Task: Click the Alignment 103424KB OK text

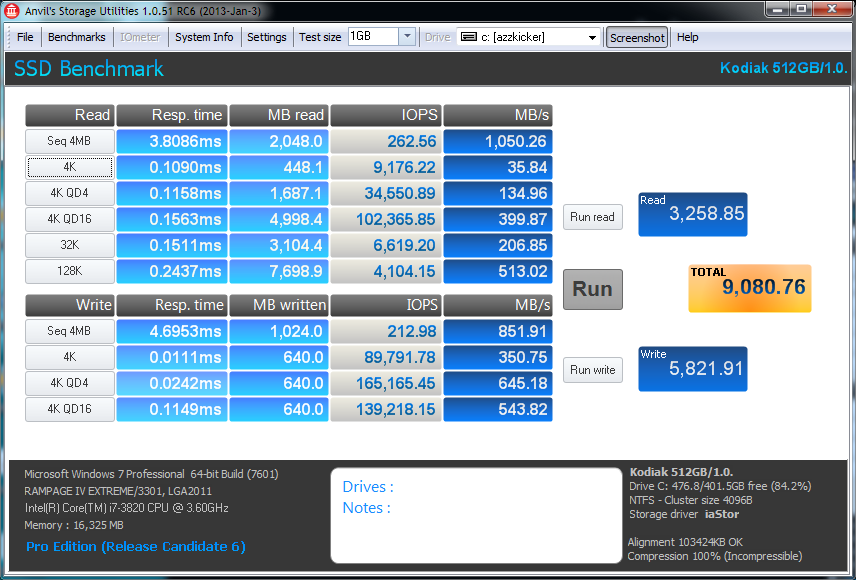Action: [x=685, y=542]
